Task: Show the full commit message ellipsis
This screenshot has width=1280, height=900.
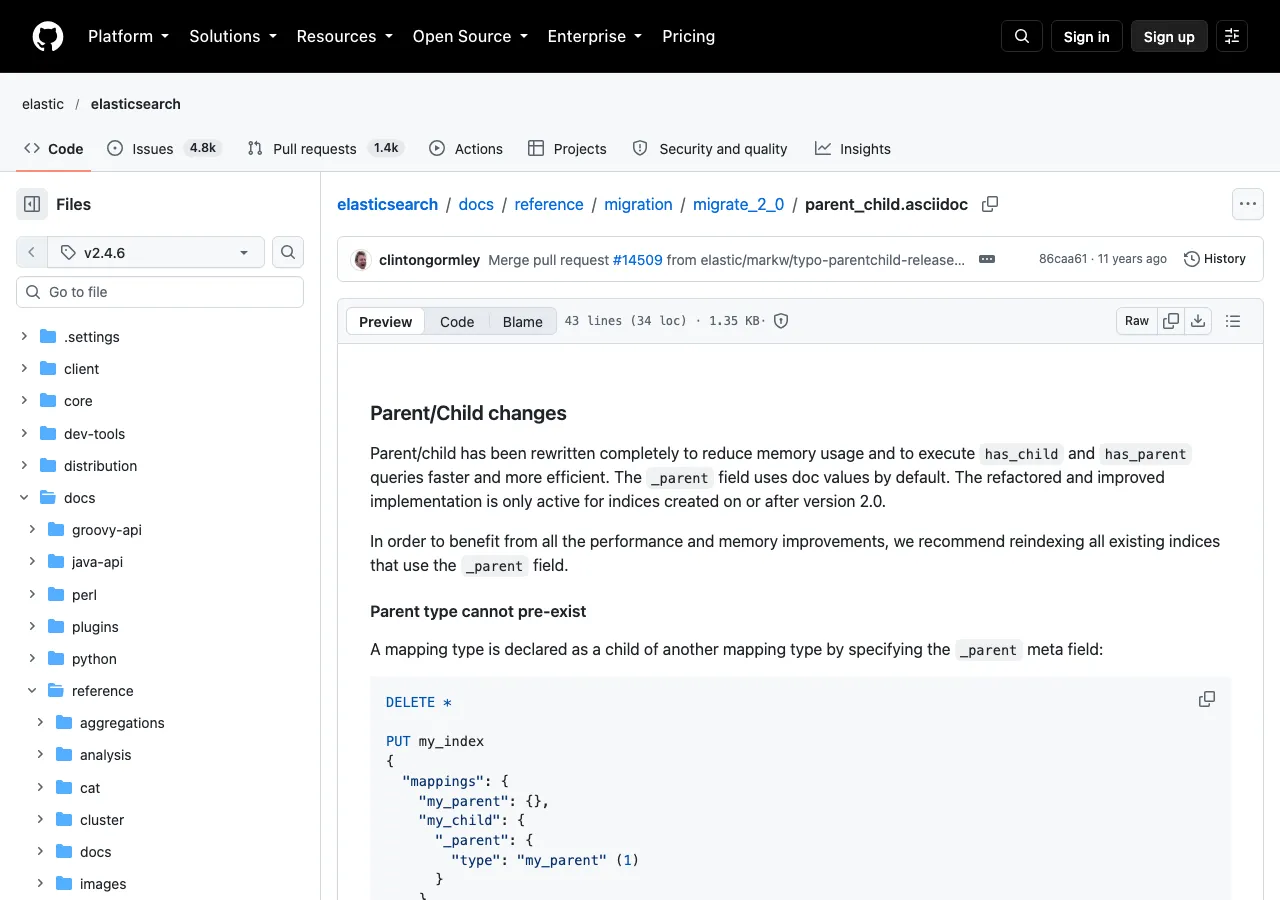Action: pos(987,259)
